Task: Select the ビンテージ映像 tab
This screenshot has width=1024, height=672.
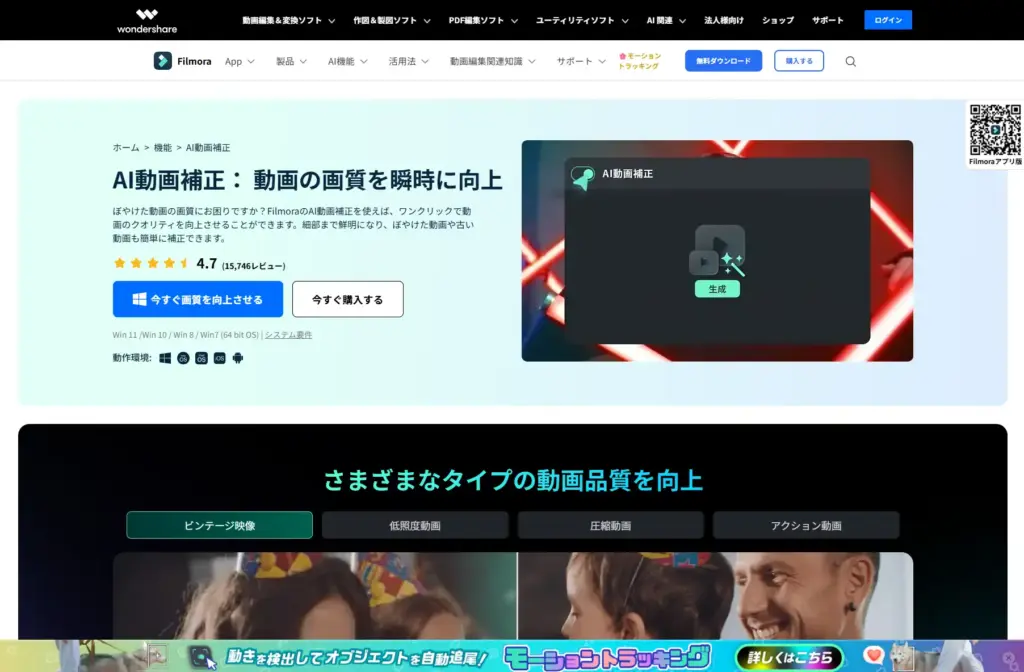Action: click(219, 525)
